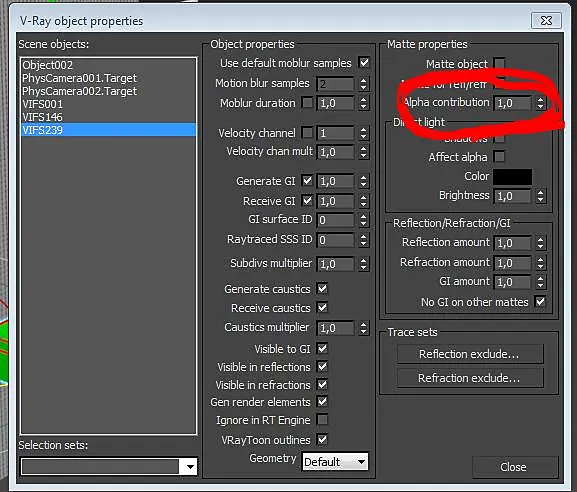Click the Moblur duration value field
Screen dimensions: 577x492
[x=335, y=103]
